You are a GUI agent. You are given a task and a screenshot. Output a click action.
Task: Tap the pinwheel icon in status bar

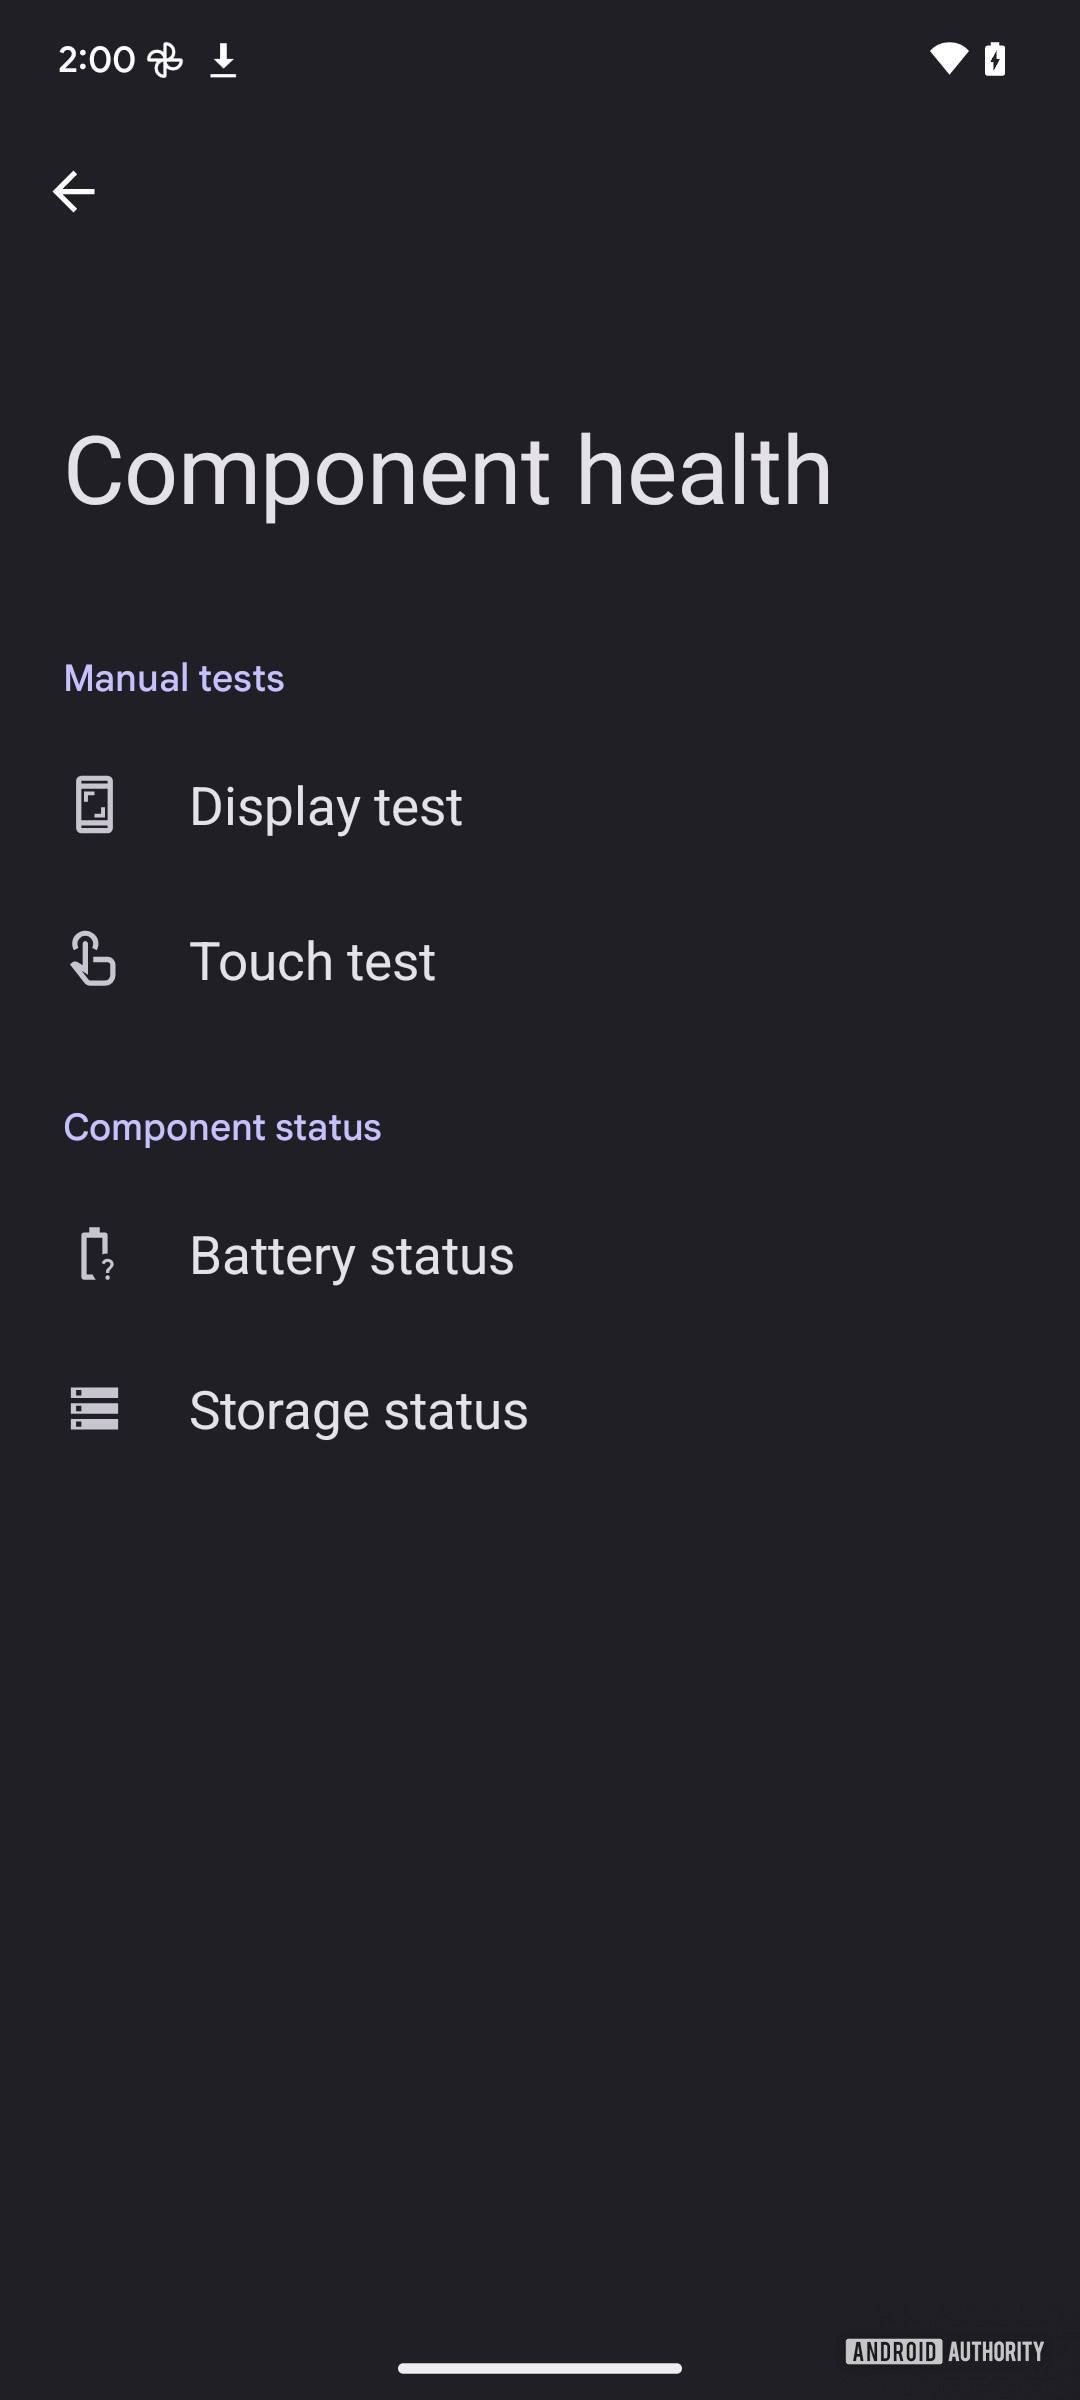click(165, 60)
